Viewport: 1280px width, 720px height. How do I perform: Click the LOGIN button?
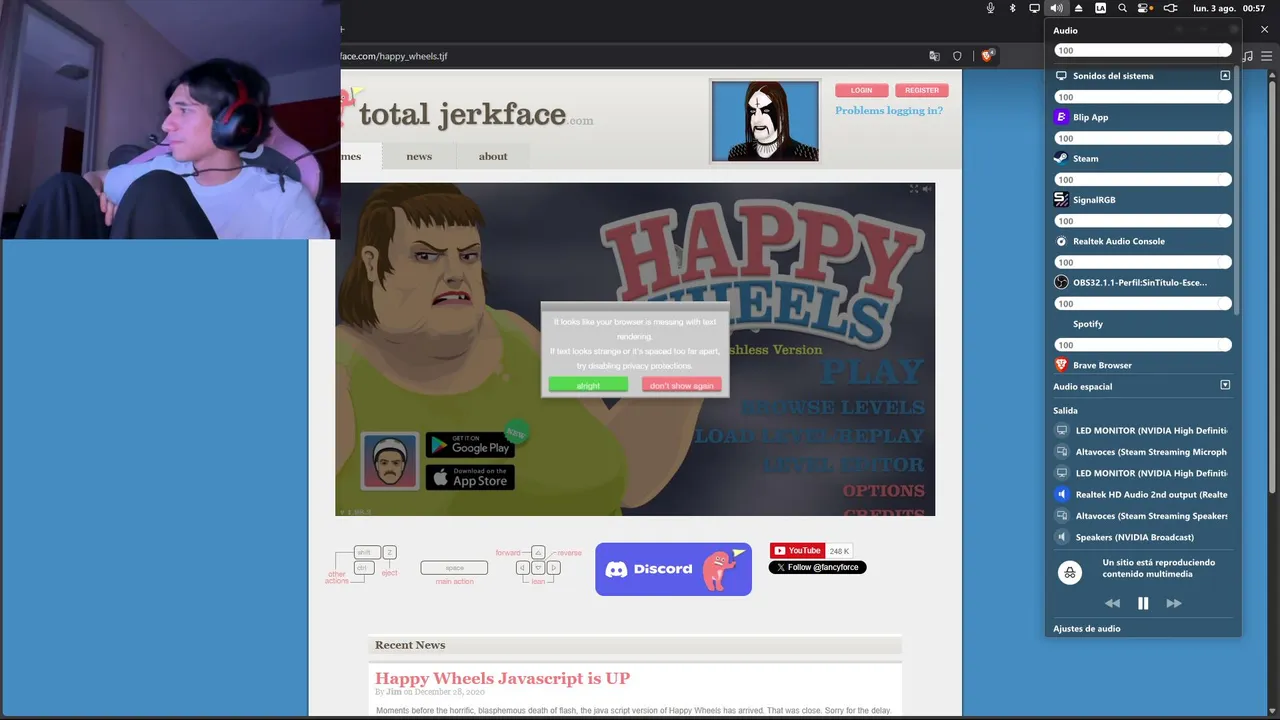pos(861,90)
